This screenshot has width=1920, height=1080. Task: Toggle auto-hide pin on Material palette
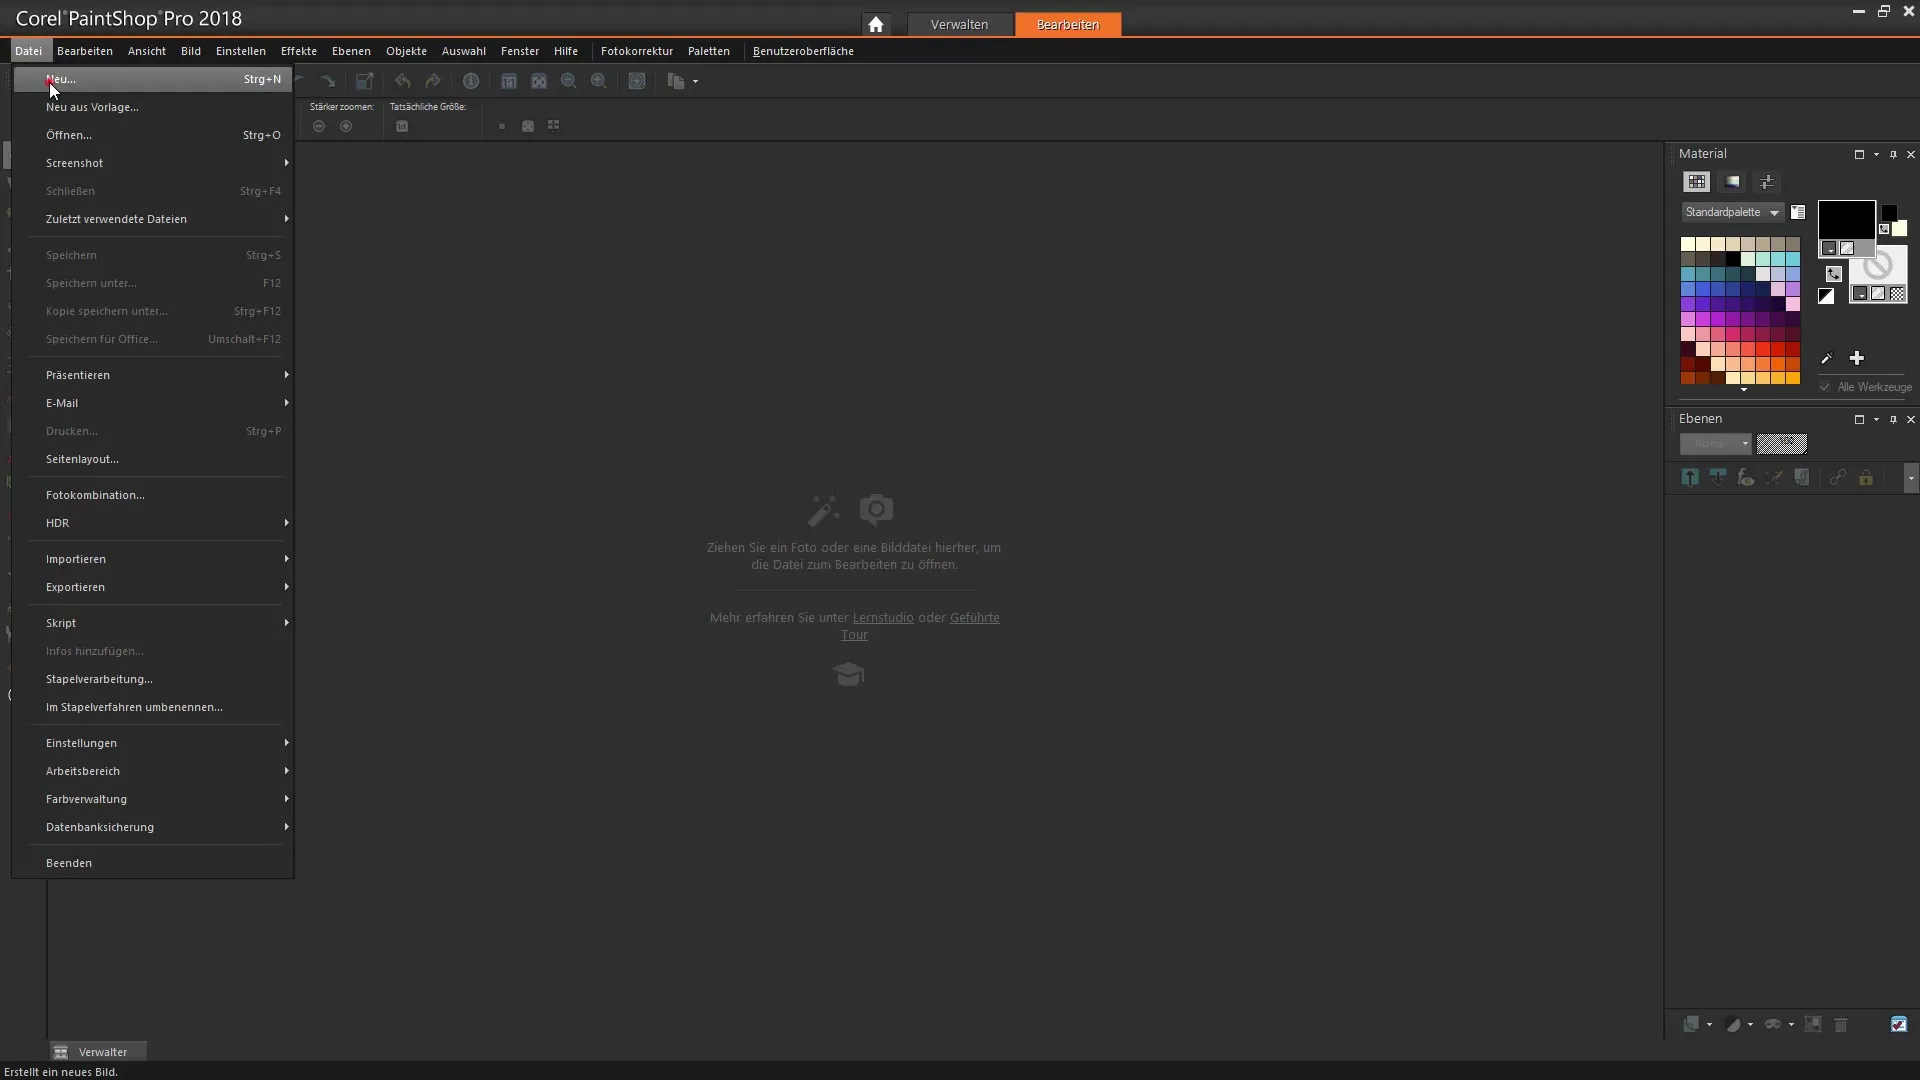pos(1893,154)
